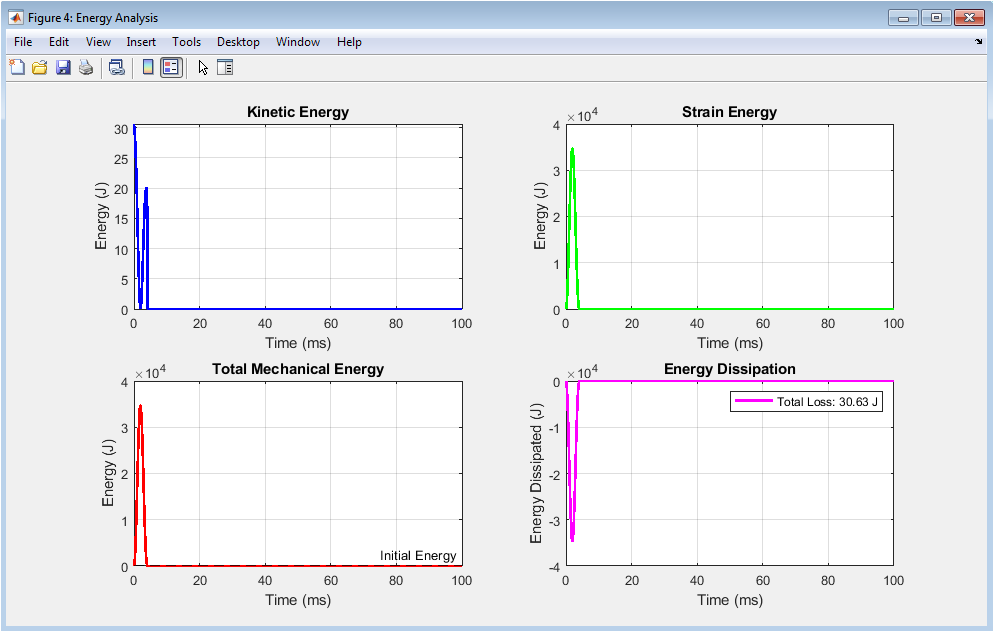Expand the Tools menu
This screenshot has height=632, width=994.
point(186,42)
